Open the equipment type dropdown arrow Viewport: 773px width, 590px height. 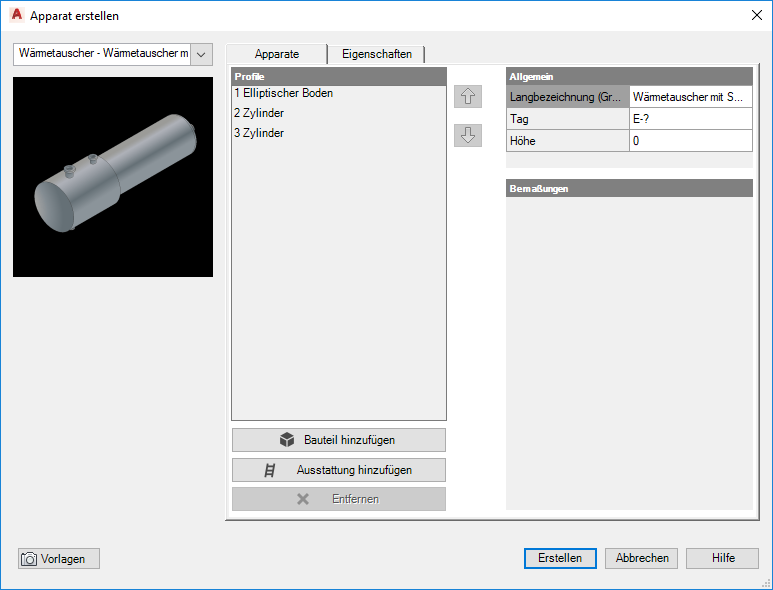[x=201, y=54]
